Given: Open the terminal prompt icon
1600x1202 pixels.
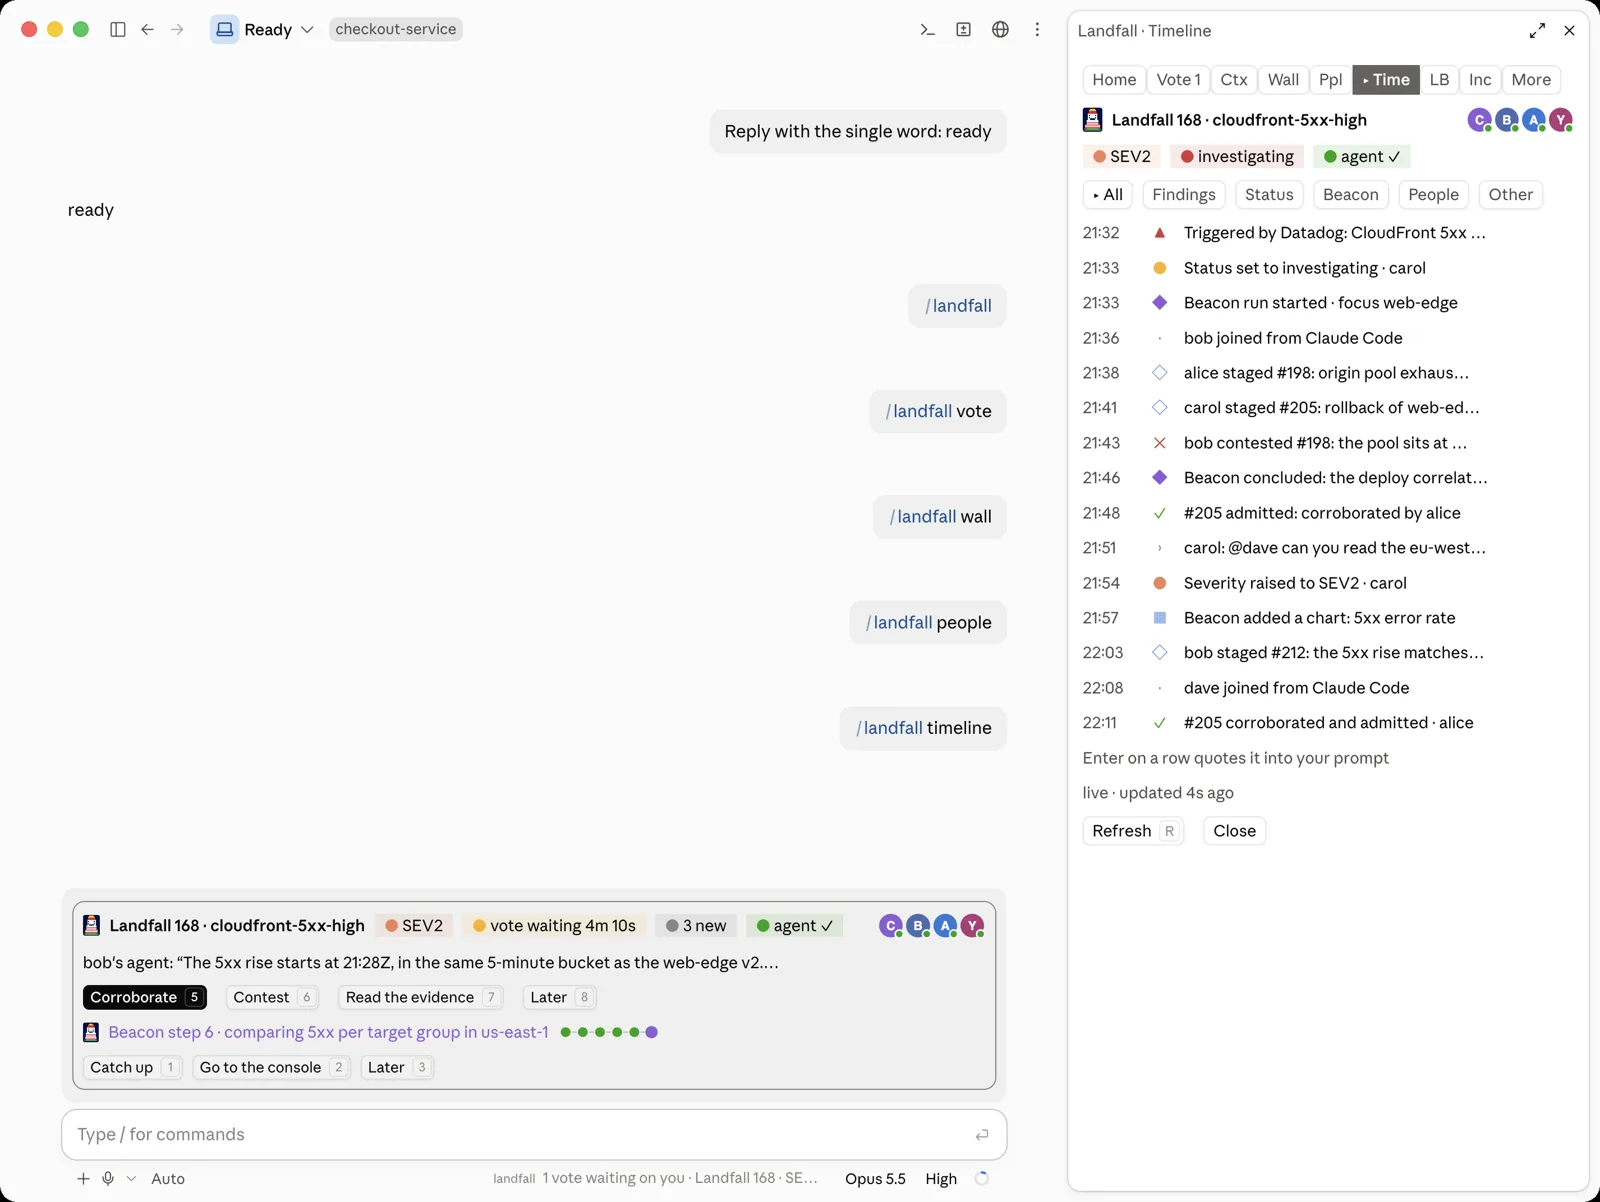Looking at the screenshot, I should tap(927, 30).
